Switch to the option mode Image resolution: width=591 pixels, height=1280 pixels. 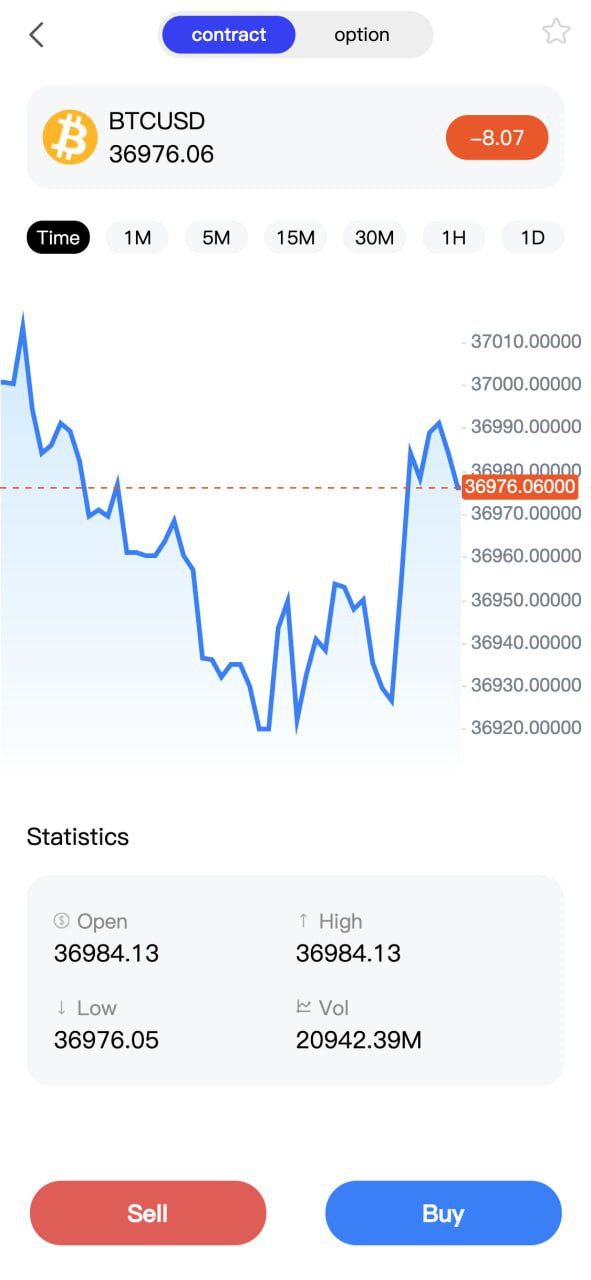(362, 35)
